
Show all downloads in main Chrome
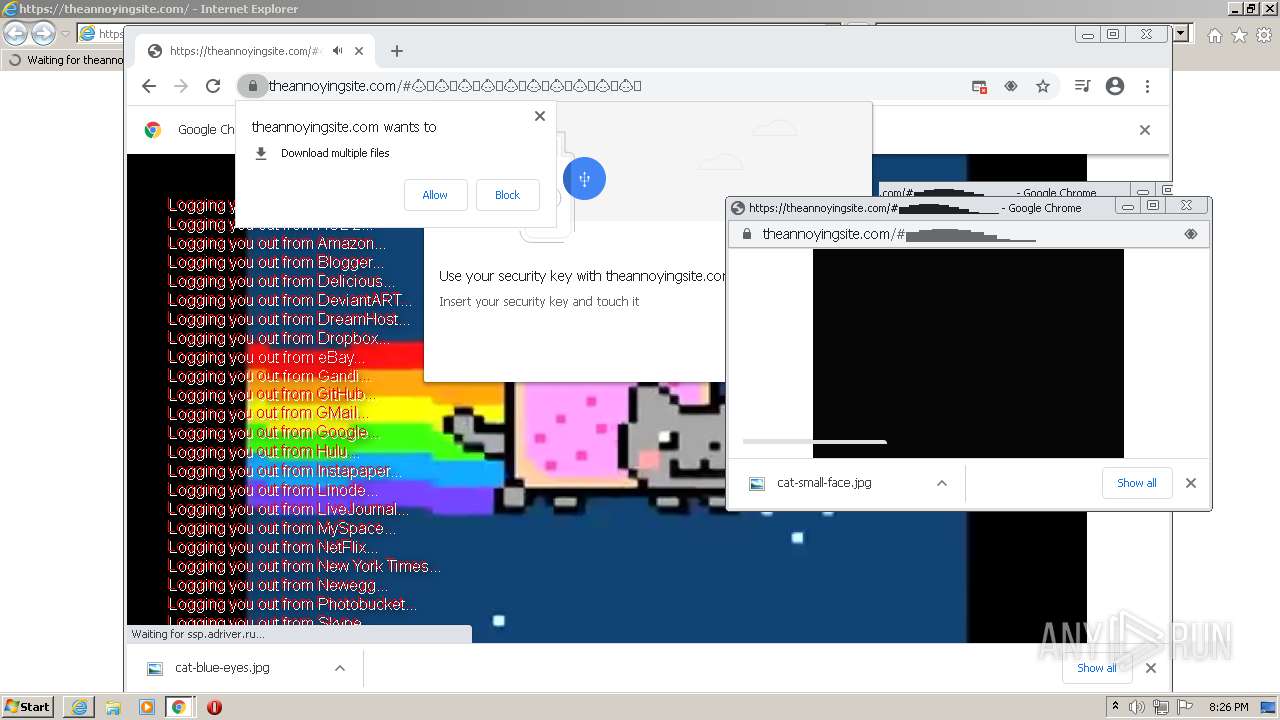[1097, 668]
